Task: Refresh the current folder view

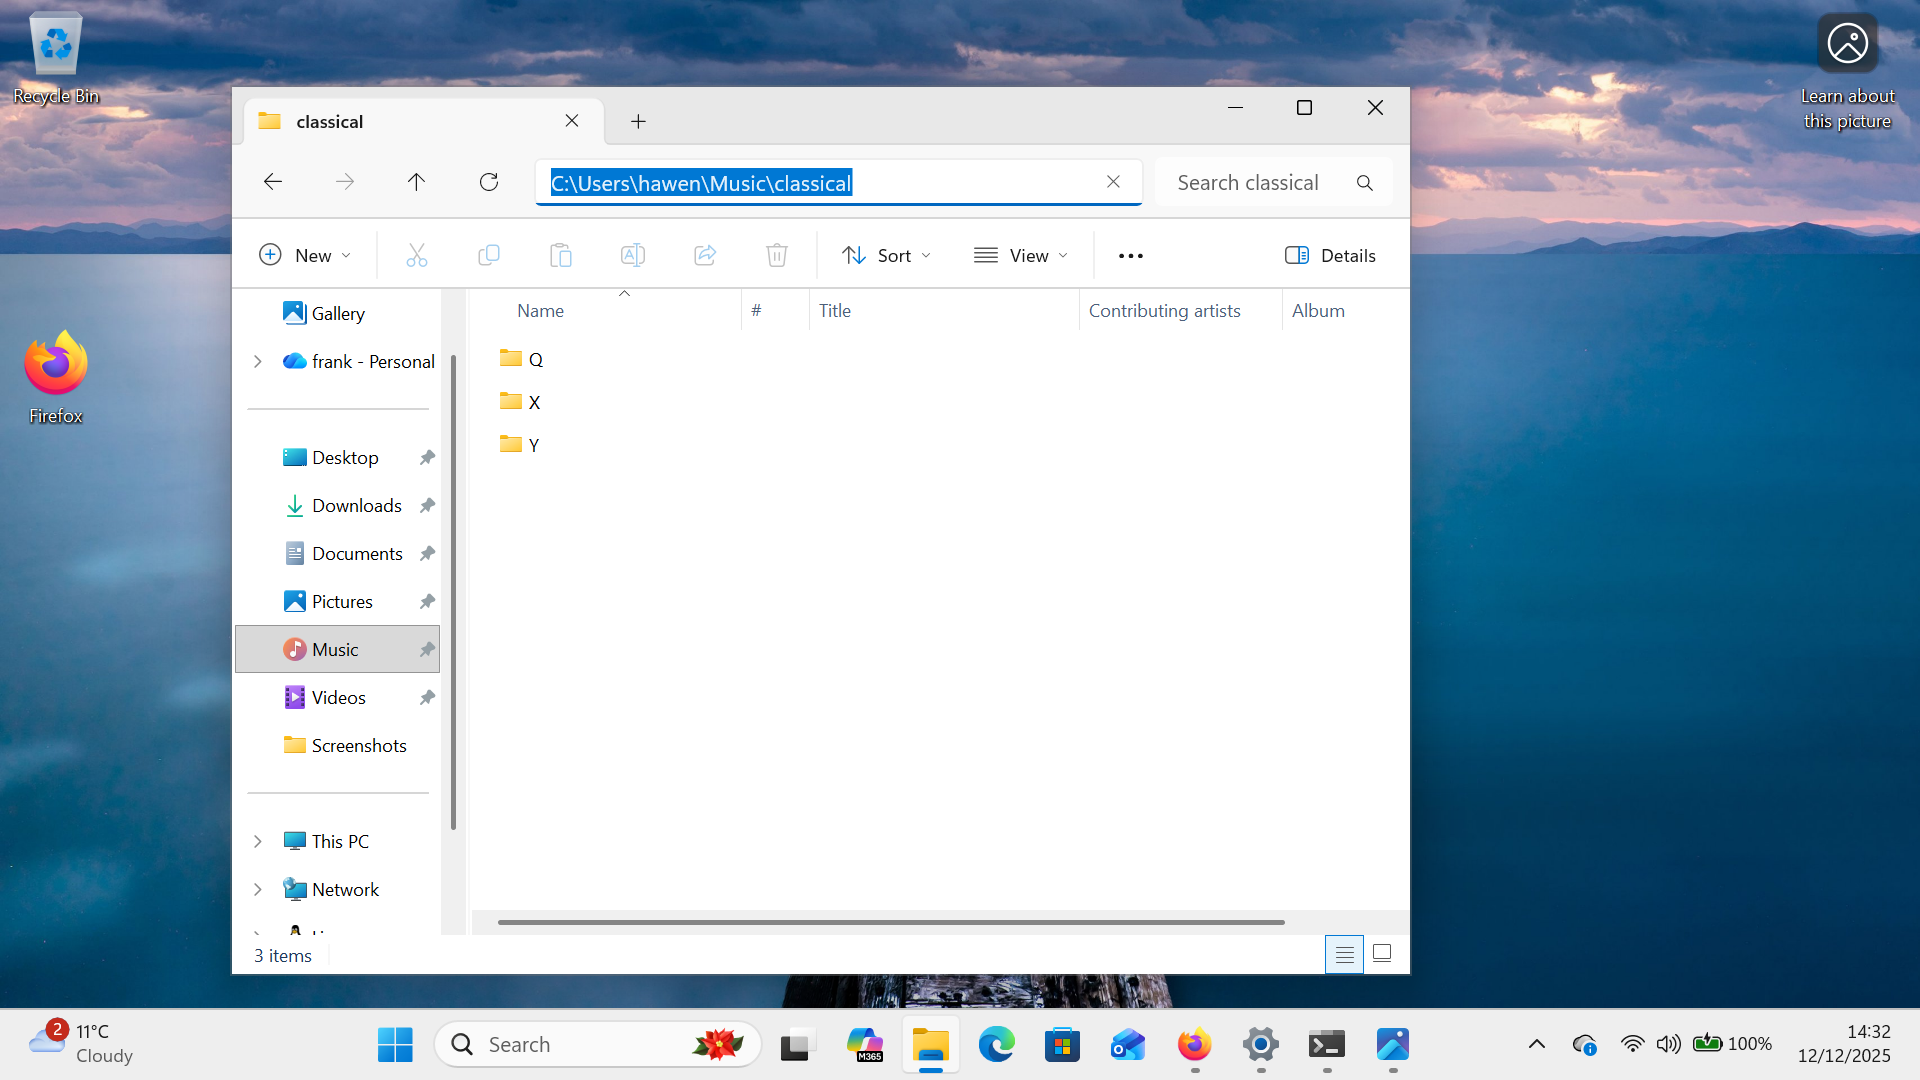Action: point(489,182)
